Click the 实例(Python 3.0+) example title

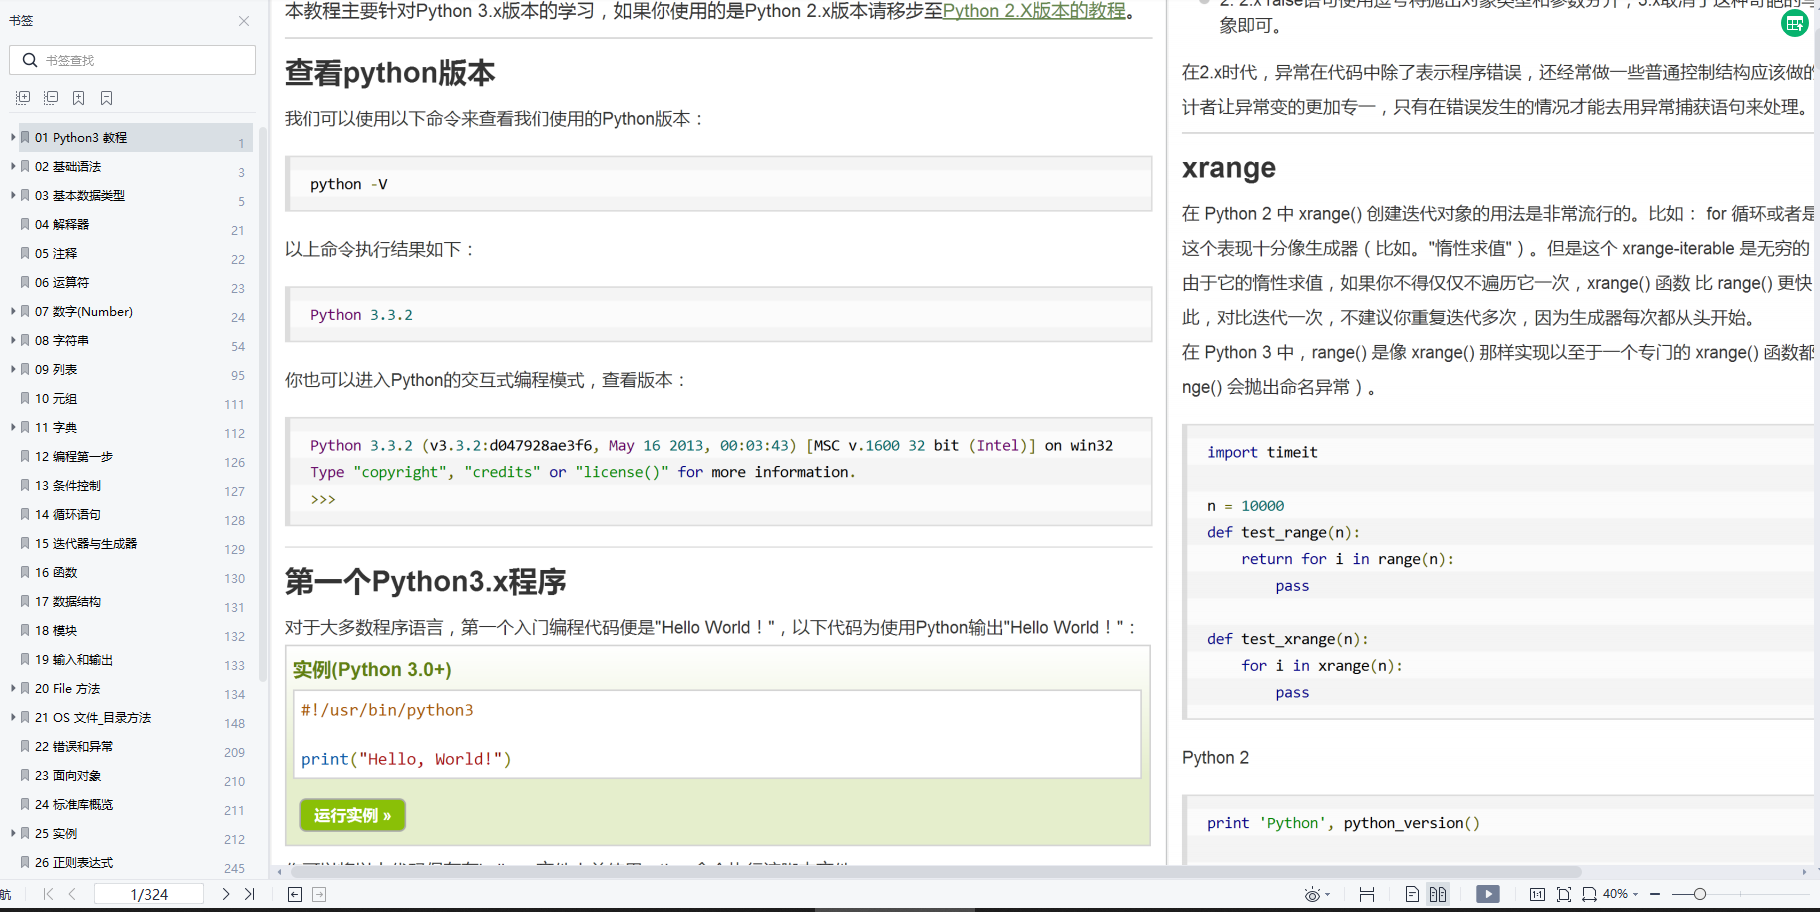[x=372, y=669]
